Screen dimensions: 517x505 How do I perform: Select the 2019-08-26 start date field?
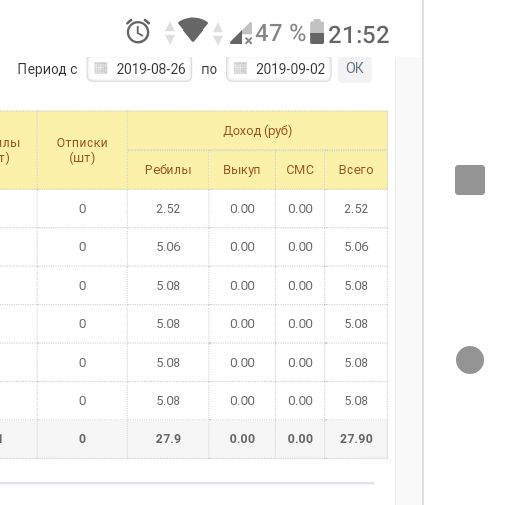[139, 69]
